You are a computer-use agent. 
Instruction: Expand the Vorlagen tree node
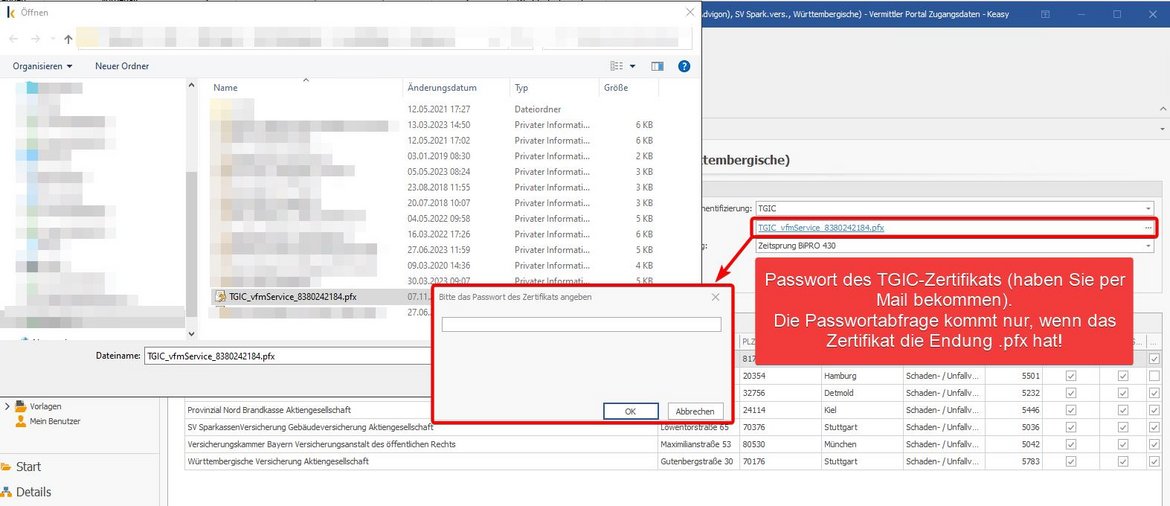(x=7, y=406)
